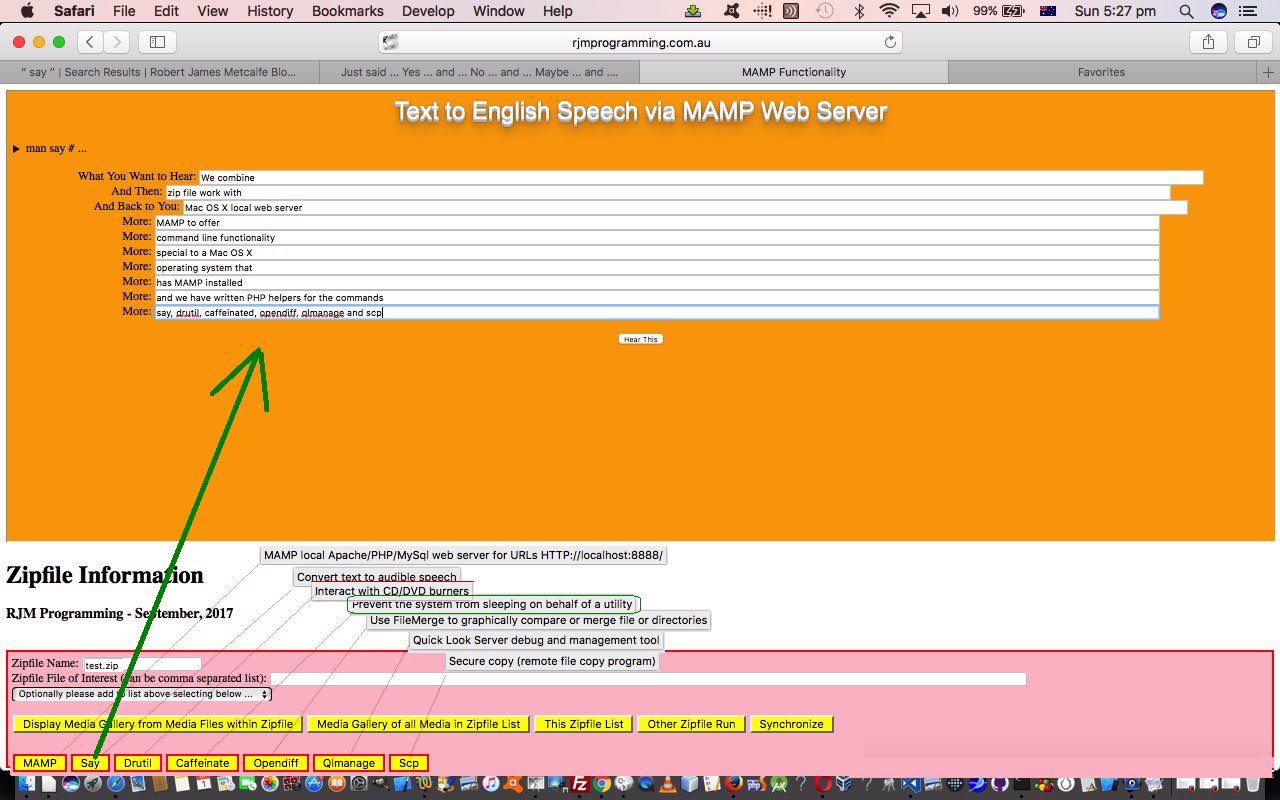This screenshot has height=800, width=1280.
Task: Open the History menu
Action: click(x=270, y=11)
